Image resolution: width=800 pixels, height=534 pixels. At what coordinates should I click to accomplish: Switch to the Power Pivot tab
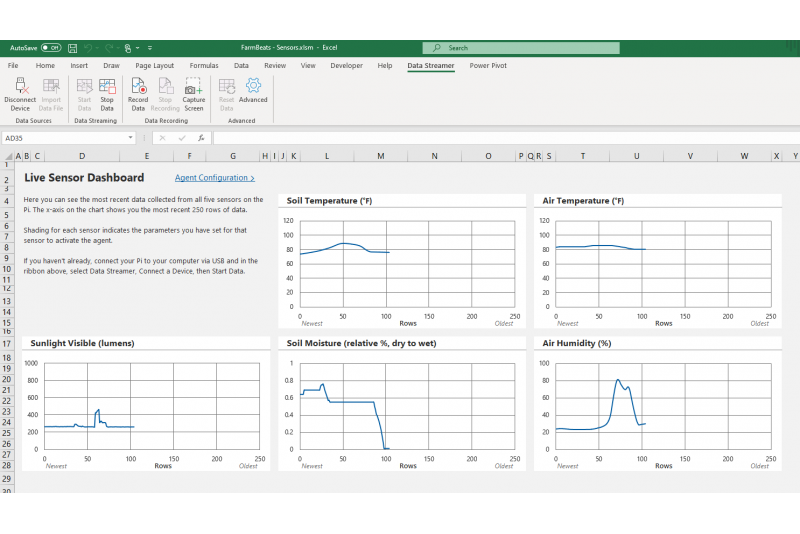(489, 66)
